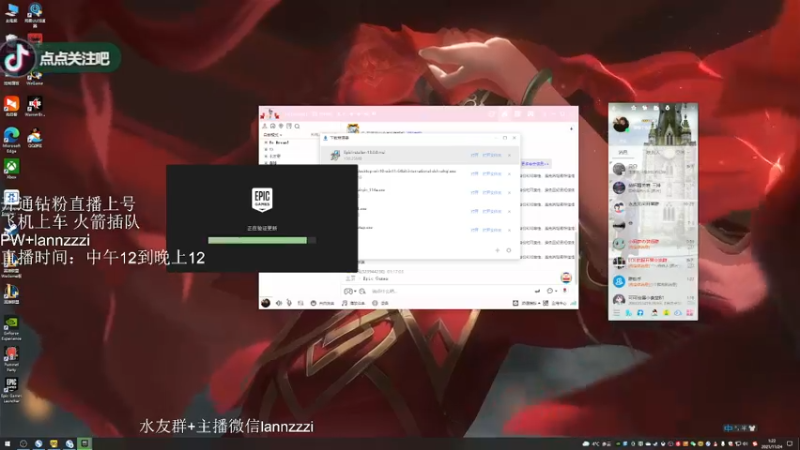Open the QQ penguin game desktop shortcut
This screenshot has width=800, height=450.
[35, 139]
